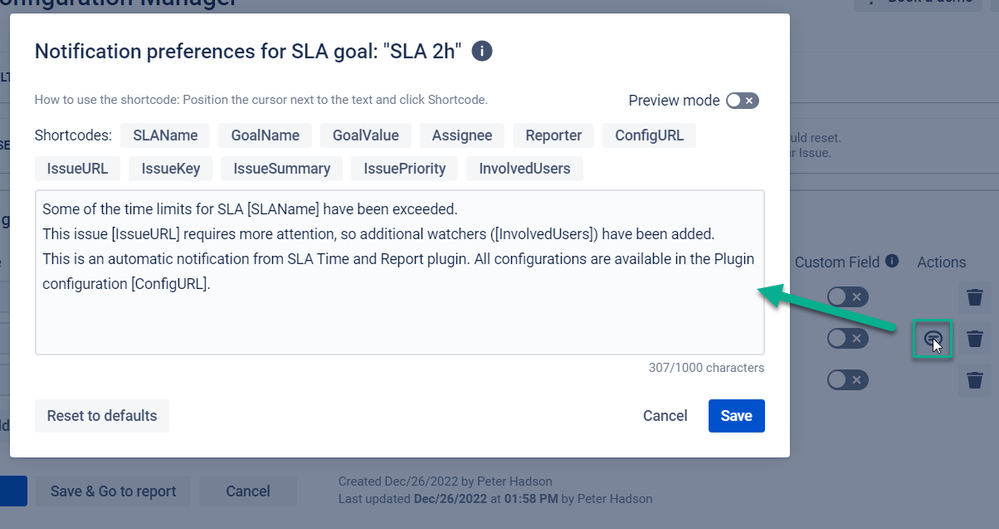Click the middle row trash icon
Viewport: 999px width, 529px height.
click(x=974, y=338)
